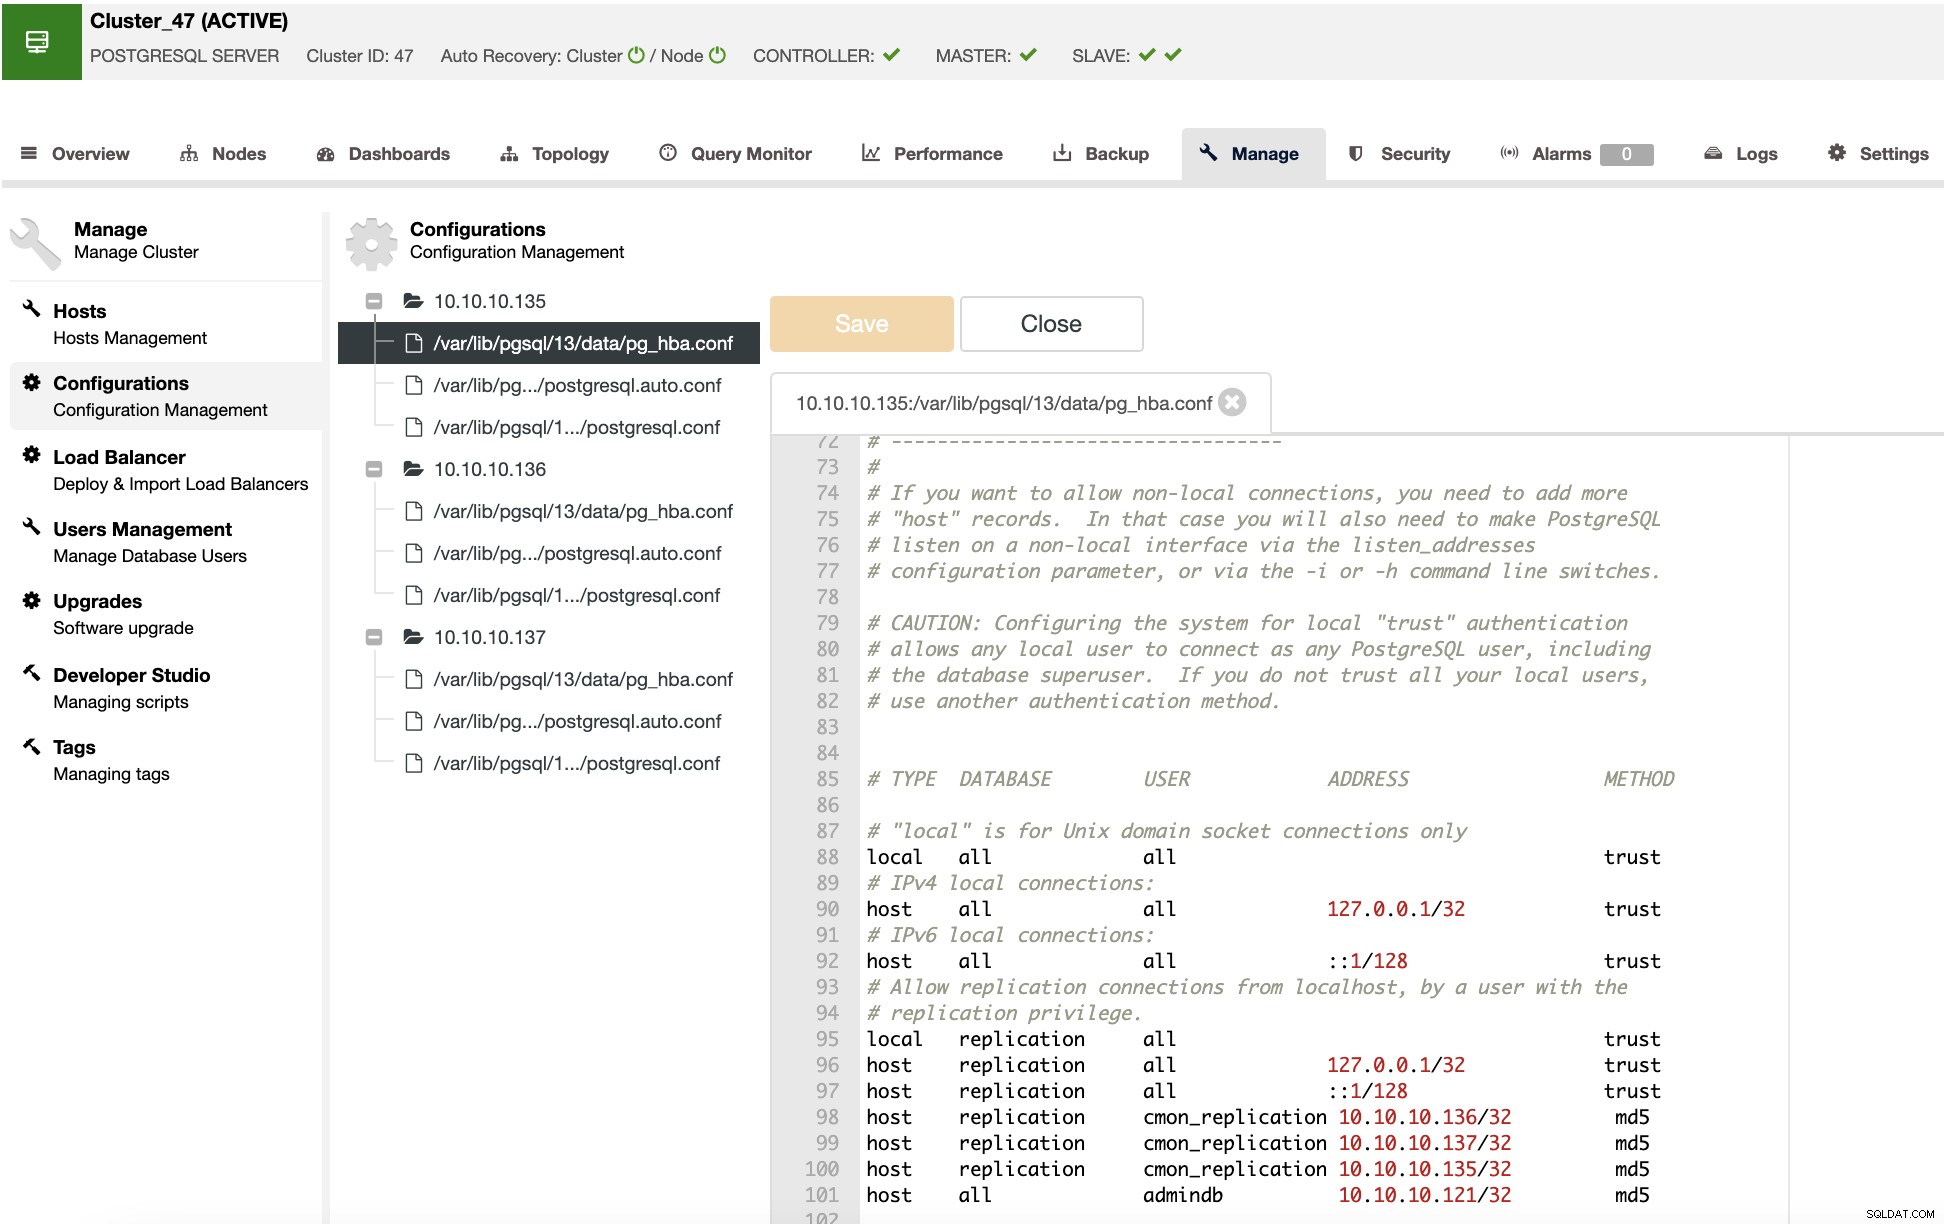Click the Hosts wrench icon

(x=32, y=309)
